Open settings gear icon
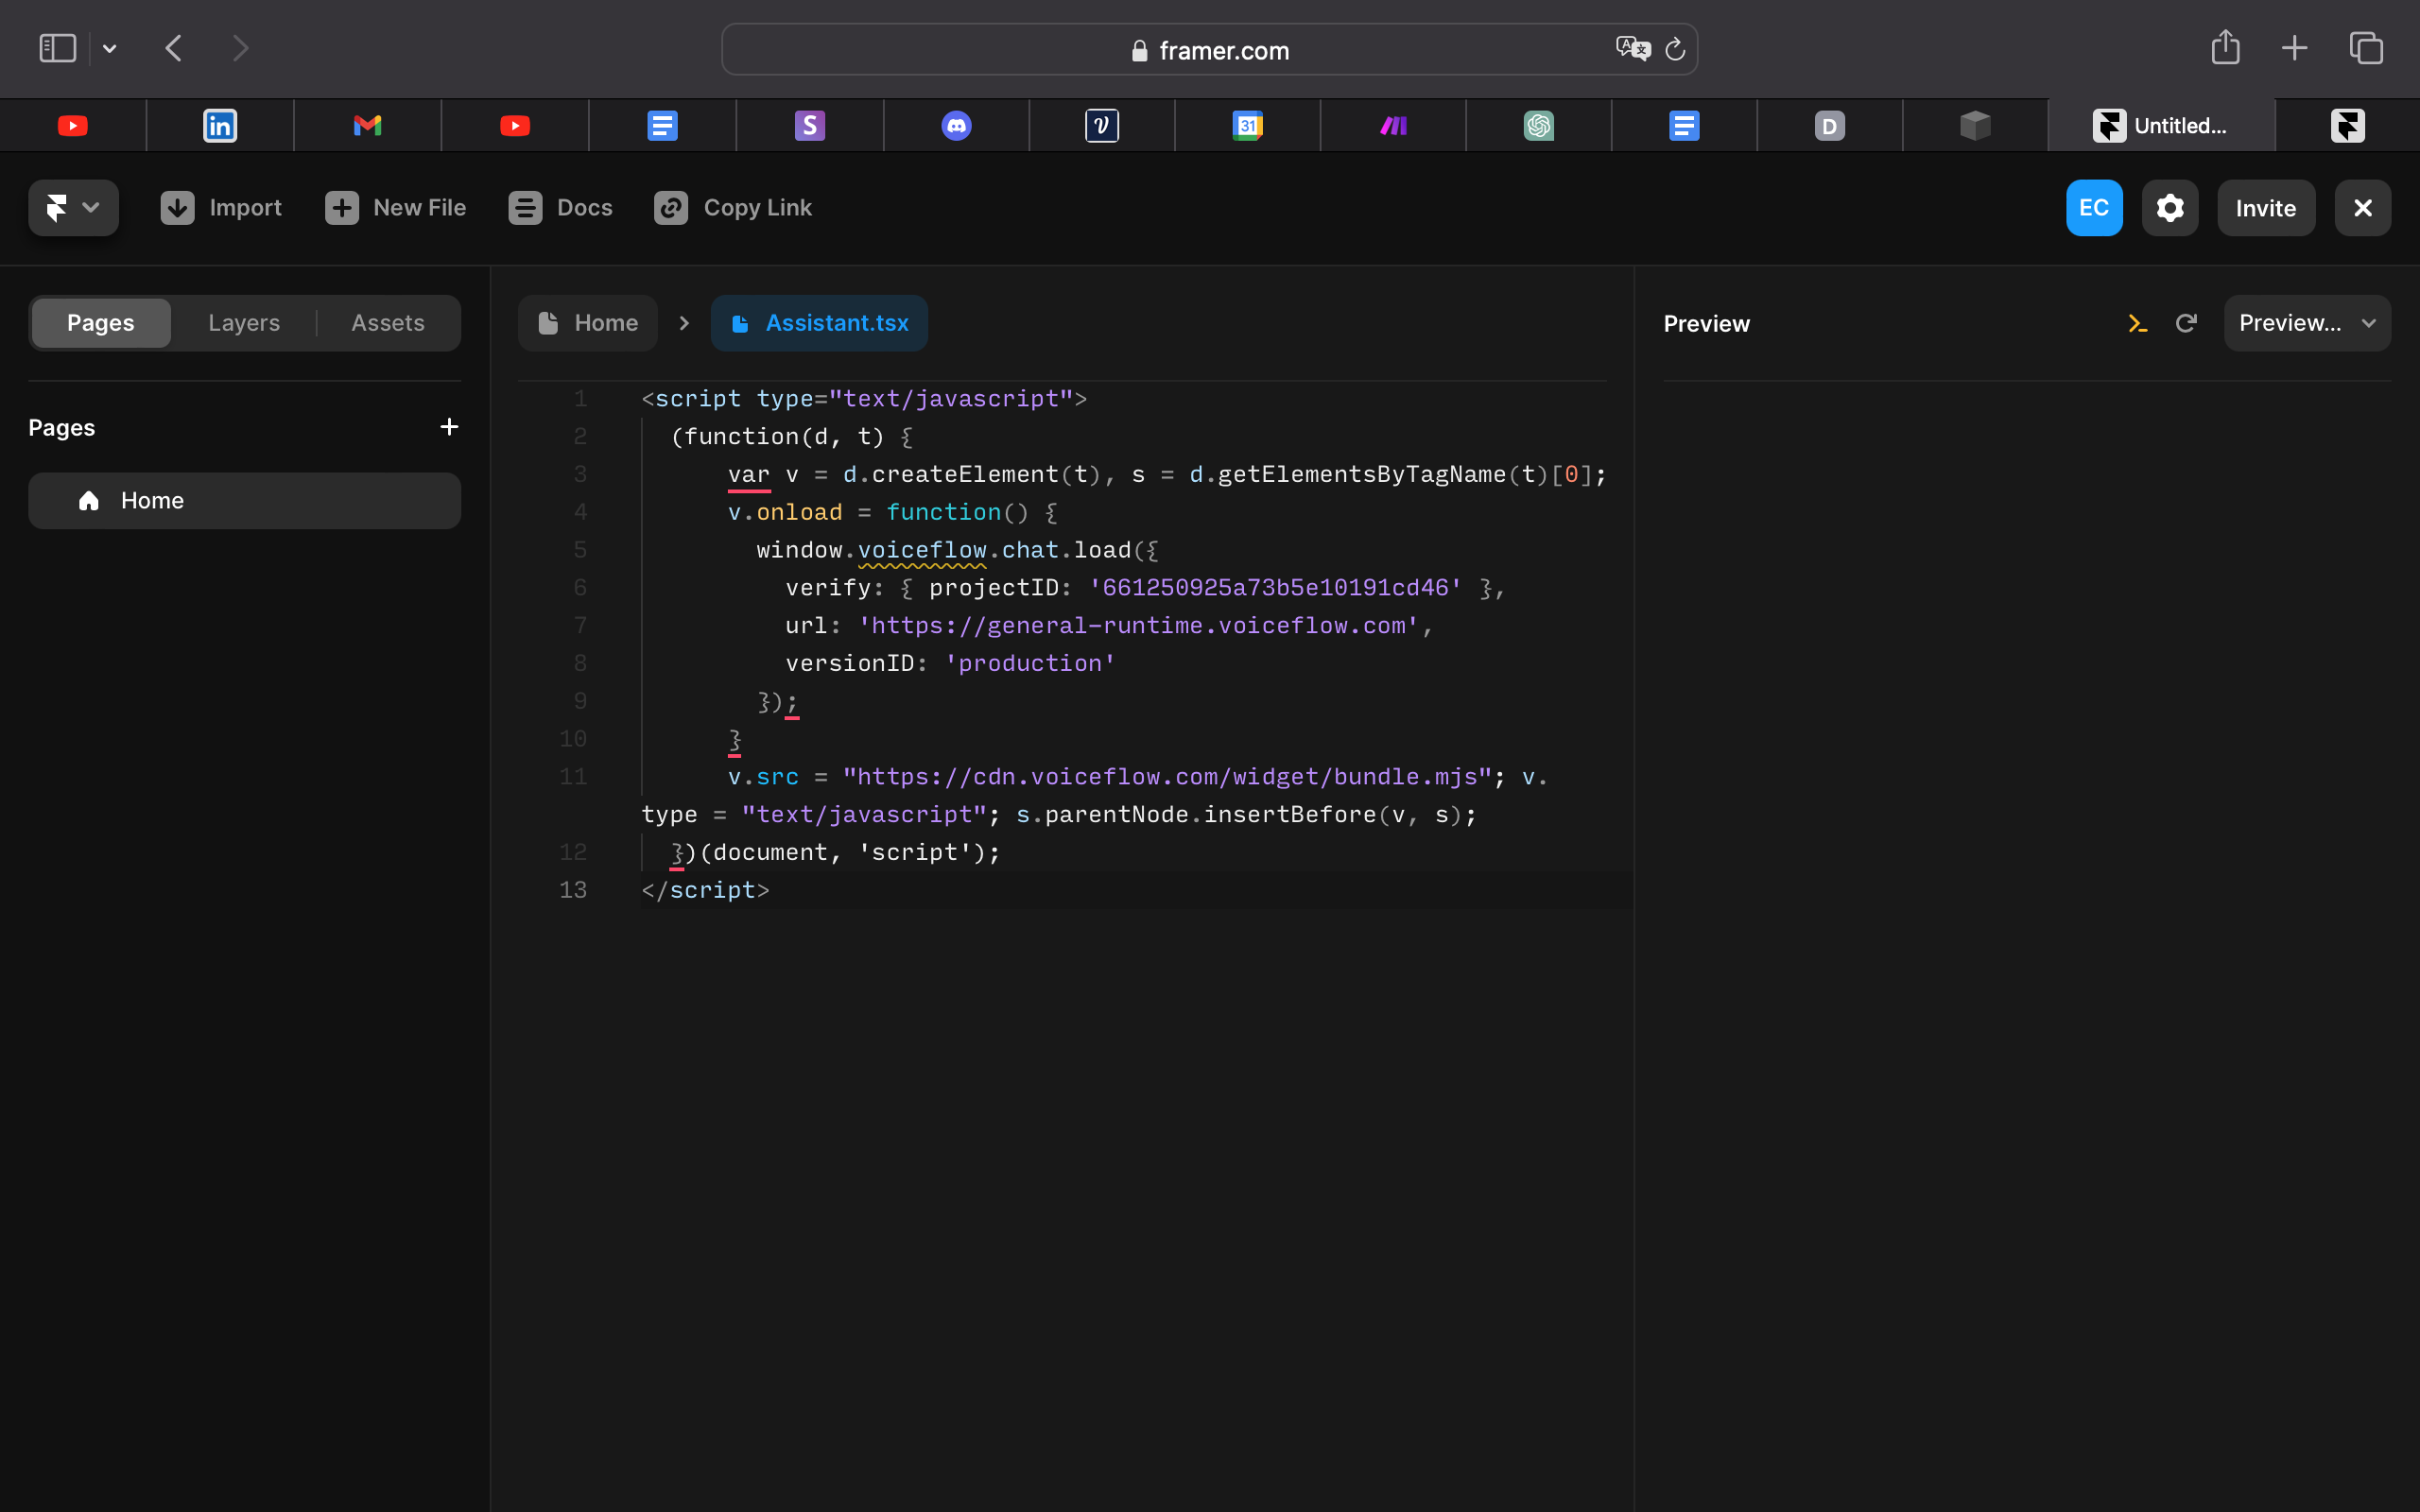This screenshot has height=1512, width=2420. coord(2170,208)
